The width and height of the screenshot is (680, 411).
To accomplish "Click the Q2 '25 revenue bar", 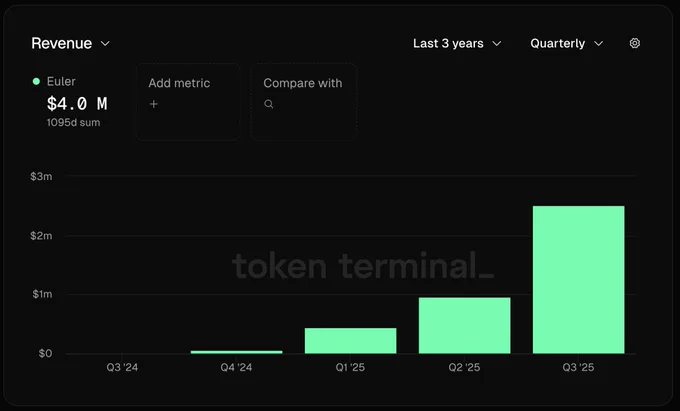I will [x=464, y=325].
